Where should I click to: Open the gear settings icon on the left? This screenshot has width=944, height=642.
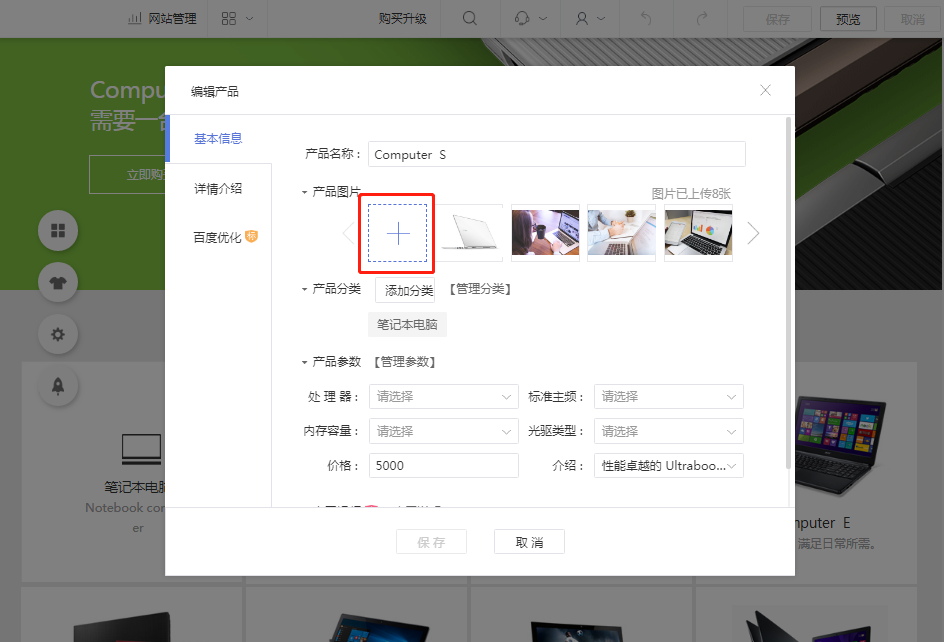coord(58,334)
